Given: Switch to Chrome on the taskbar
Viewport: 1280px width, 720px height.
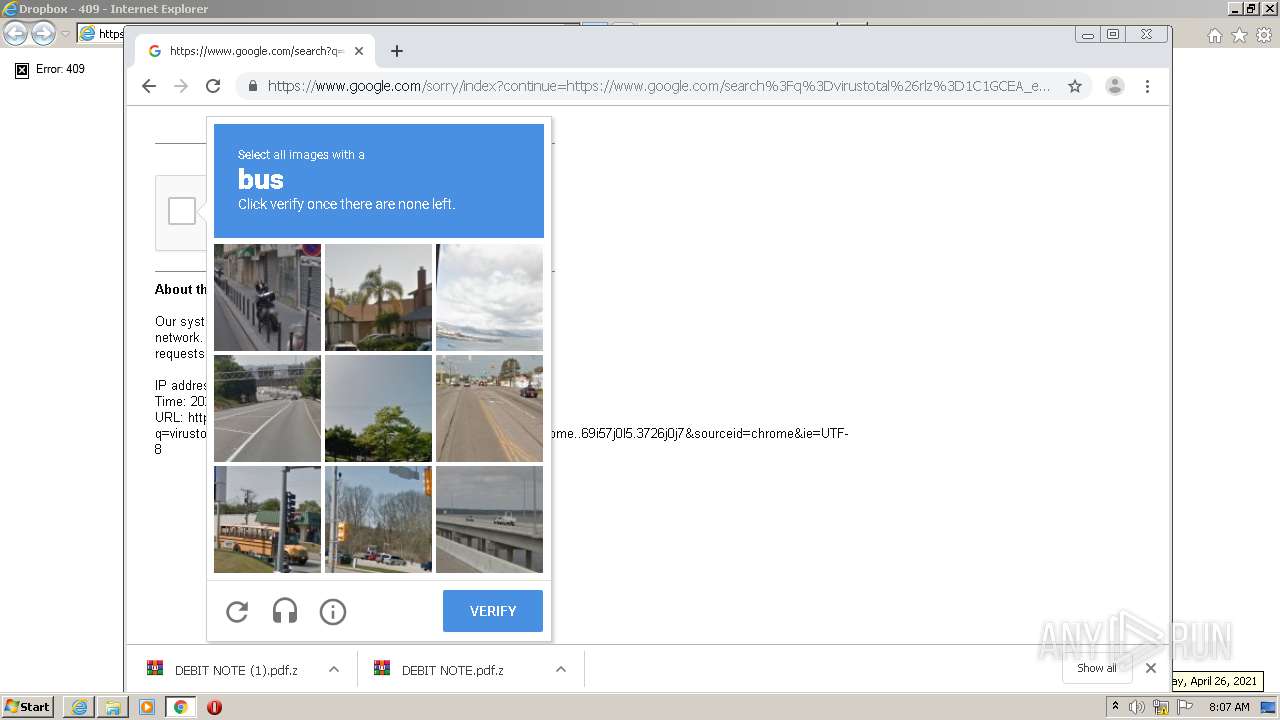Looking at the screenshot, I should point(181,707).
